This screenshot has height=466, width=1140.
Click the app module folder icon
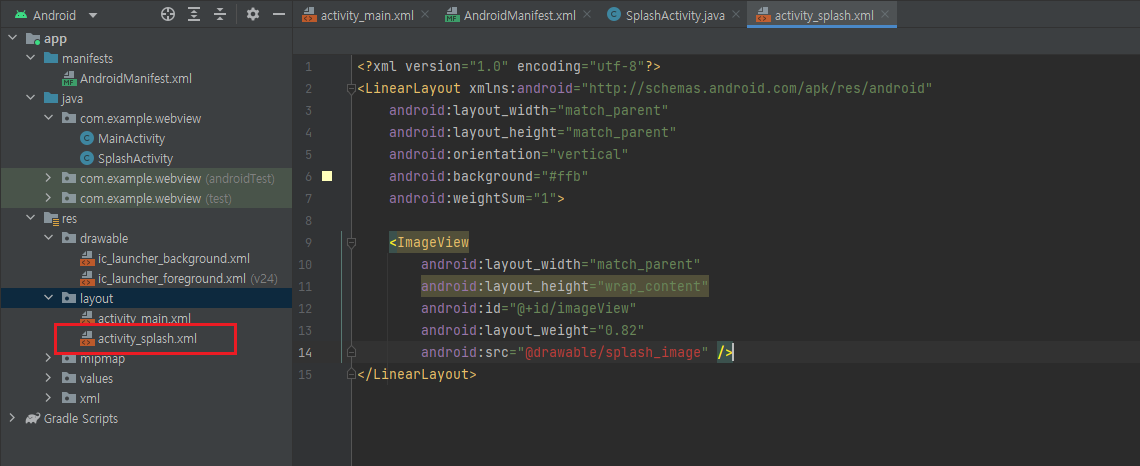pos(33,39)
